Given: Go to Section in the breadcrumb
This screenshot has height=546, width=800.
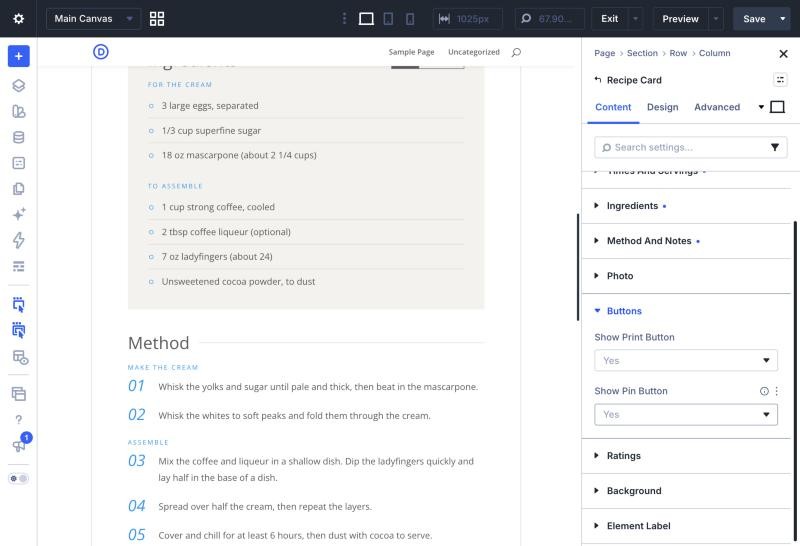Looking at the screenshot, I should coord(642,53).
